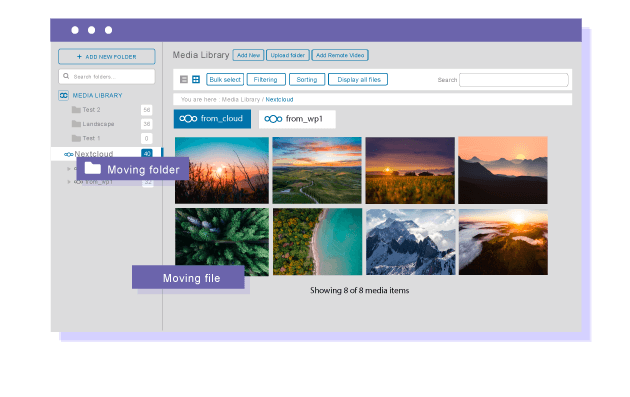Switch to grid view icon
The image size is (630, 397).
click(196, 80)
